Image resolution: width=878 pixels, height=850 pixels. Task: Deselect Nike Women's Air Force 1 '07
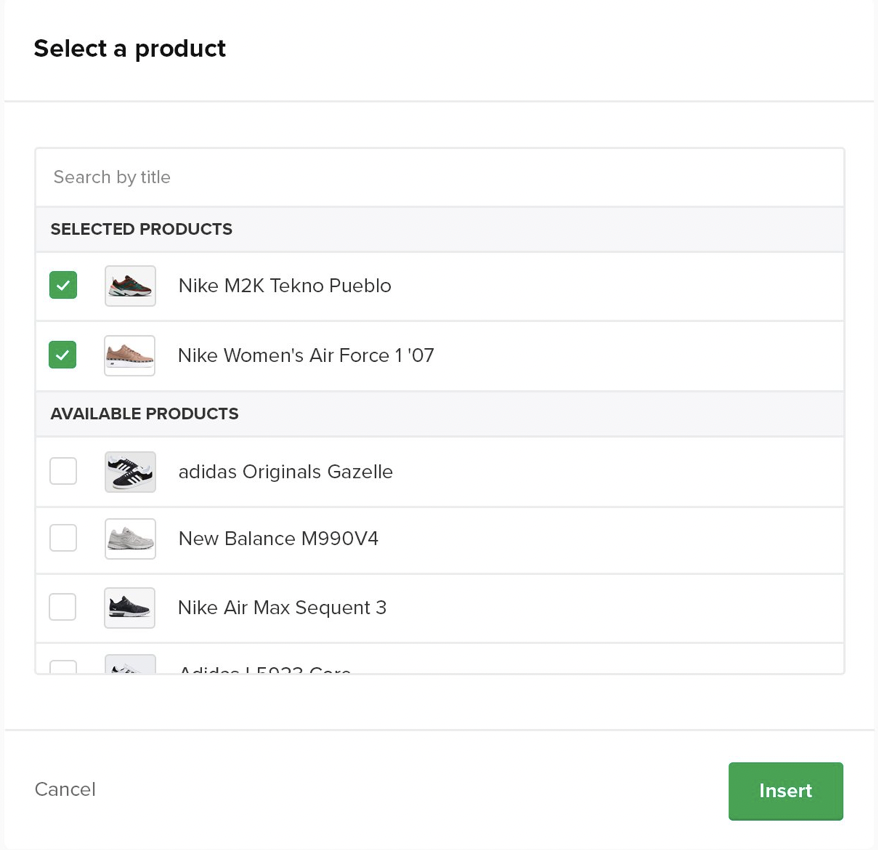click(62, 355)
